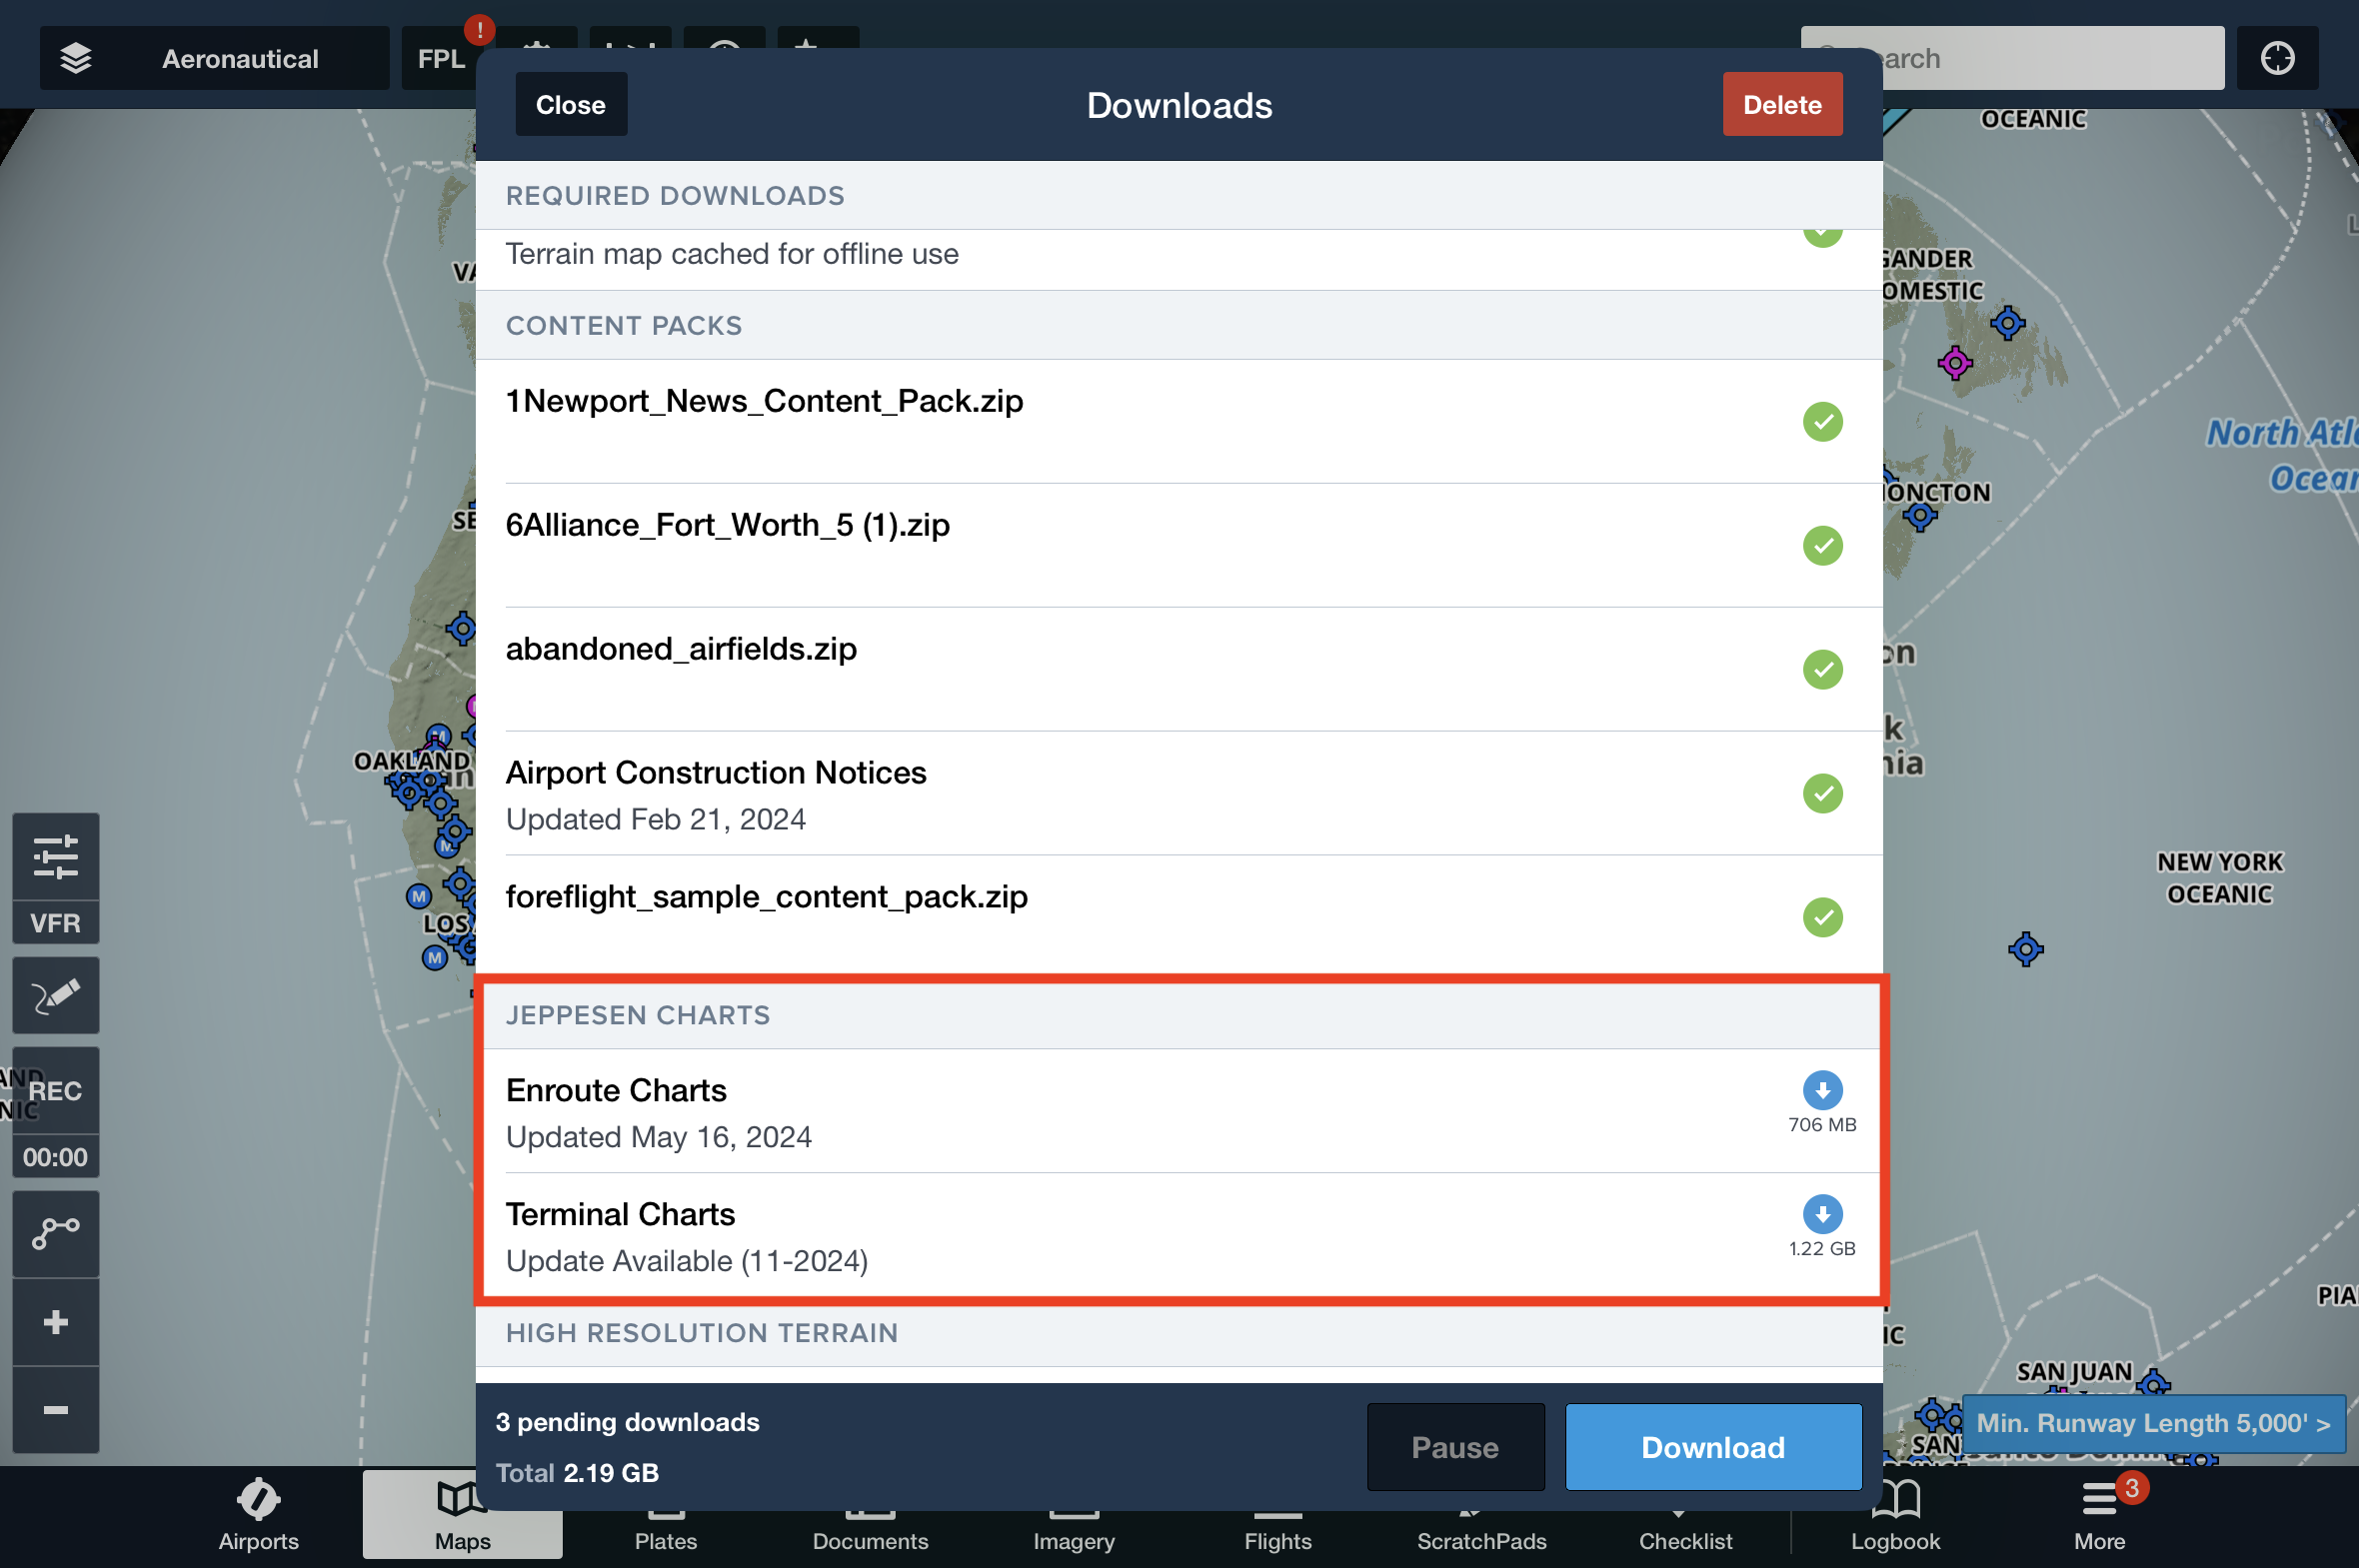Pause the pending downloads

pos(1455,1447)
